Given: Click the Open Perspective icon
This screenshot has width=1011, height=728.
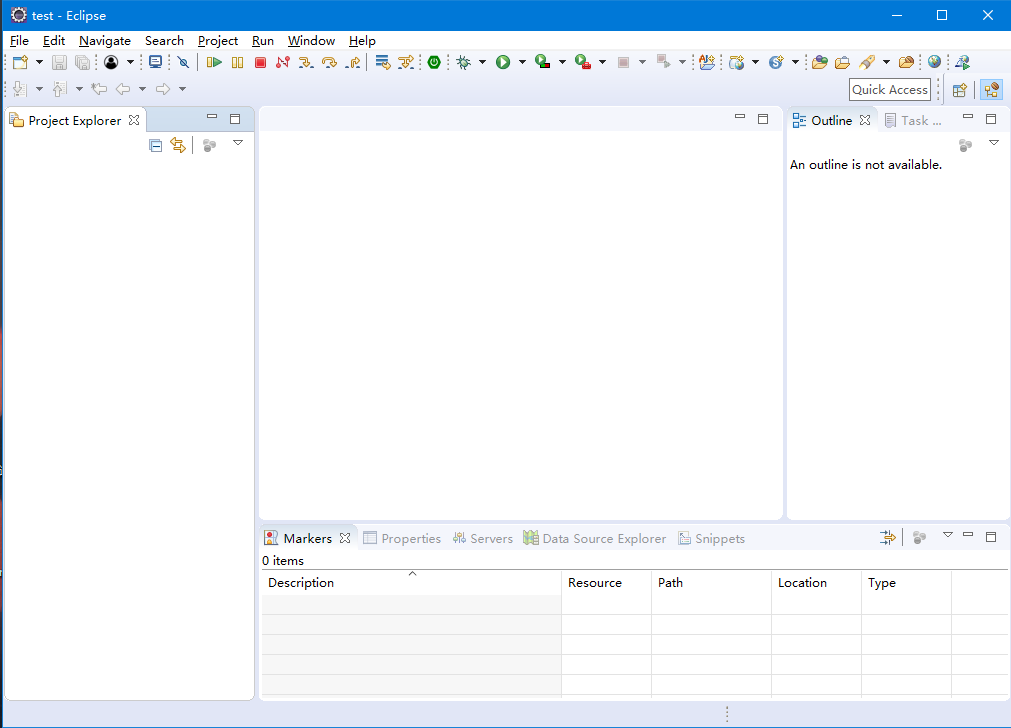Looking at the screenshot, I should [959, 90].
